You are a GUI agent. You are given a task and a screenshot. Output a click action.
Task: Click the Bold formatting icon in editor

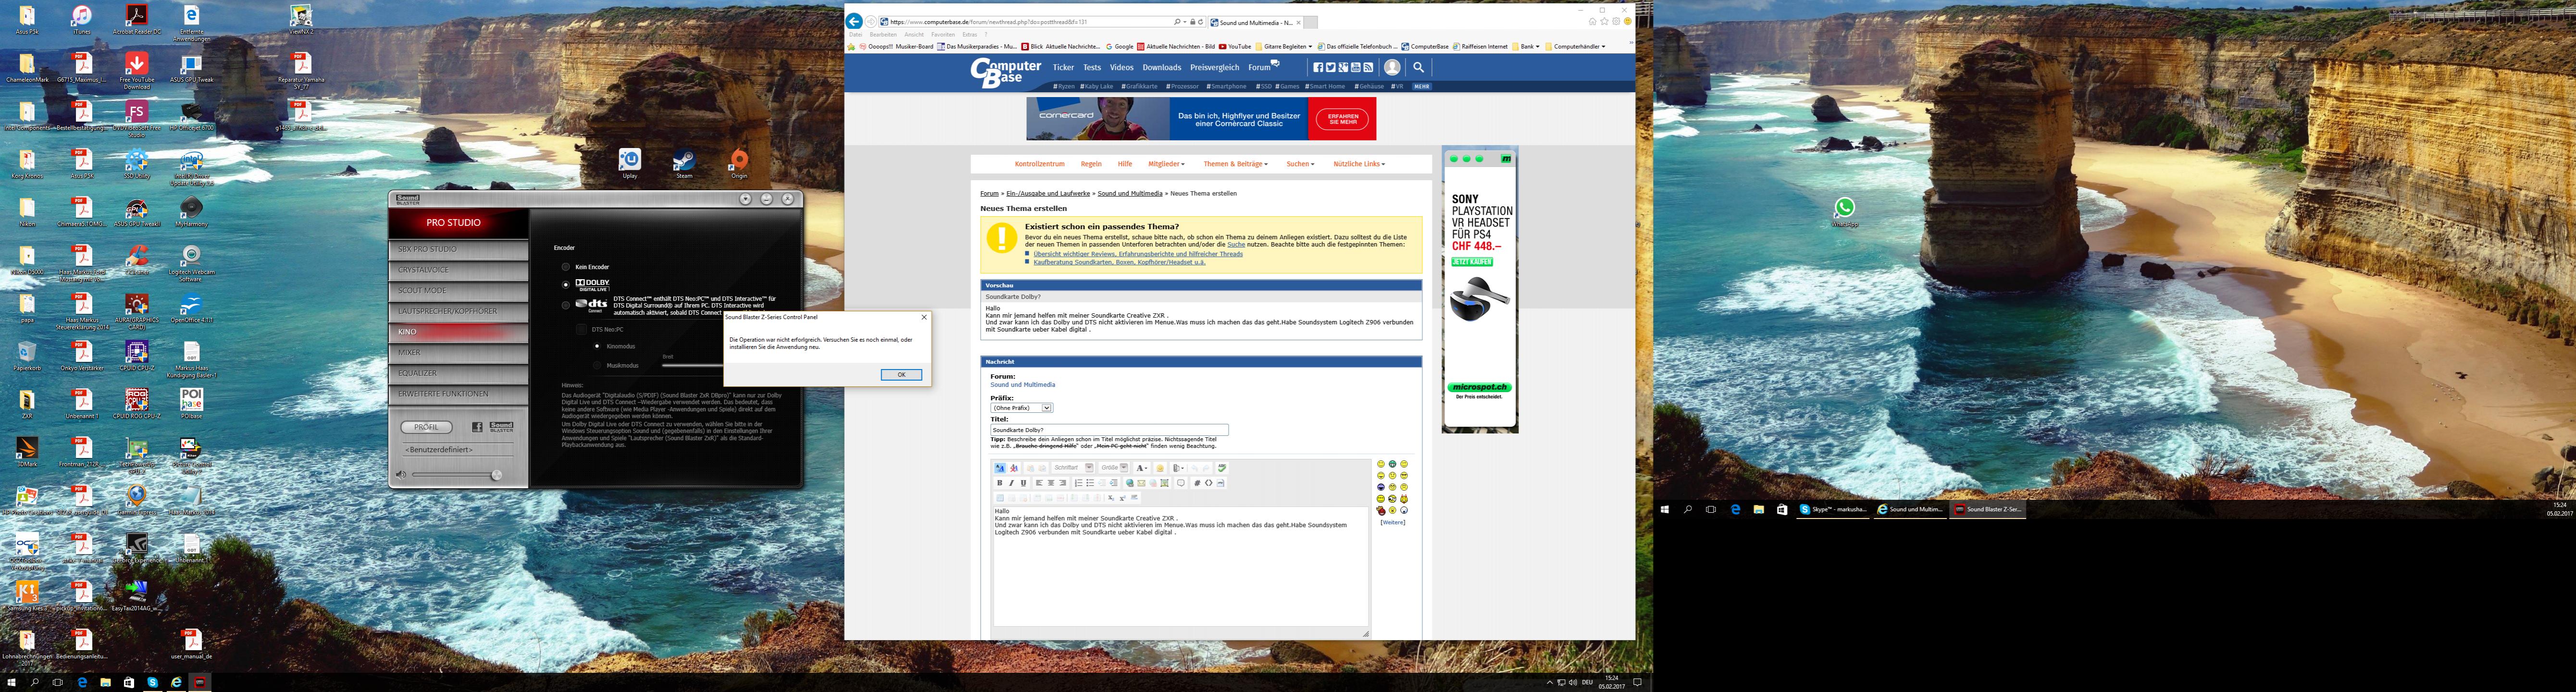[1000, 483]
